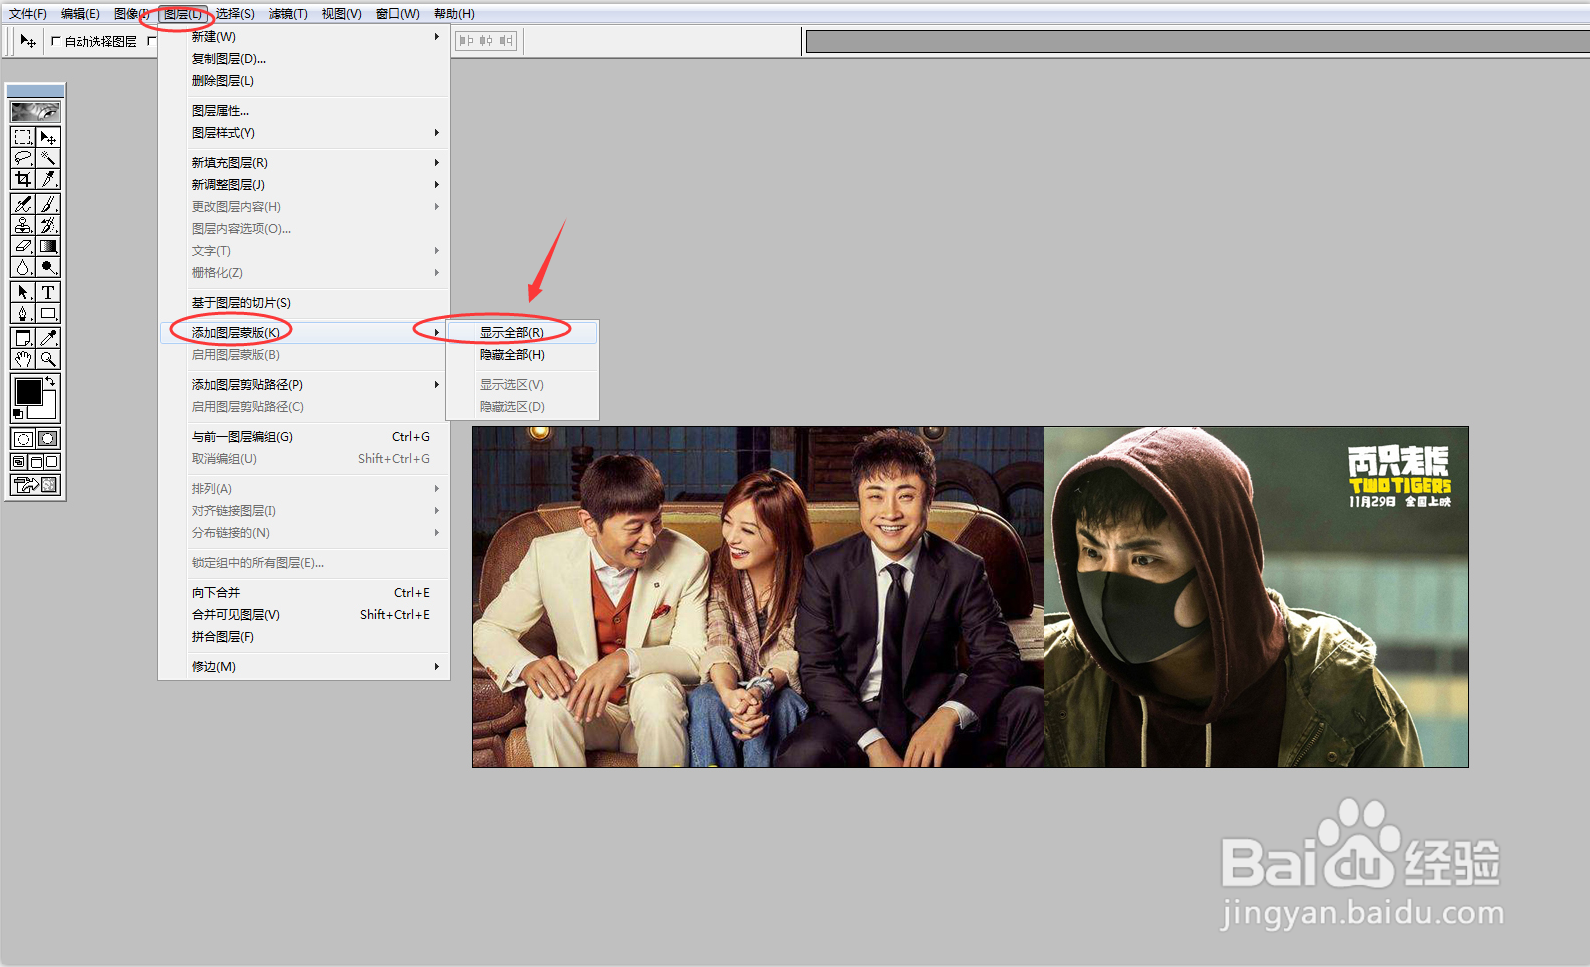Select the Clone Stamp tool
The width and height of the screenshot is (1590, 967).
pos(23,225)
